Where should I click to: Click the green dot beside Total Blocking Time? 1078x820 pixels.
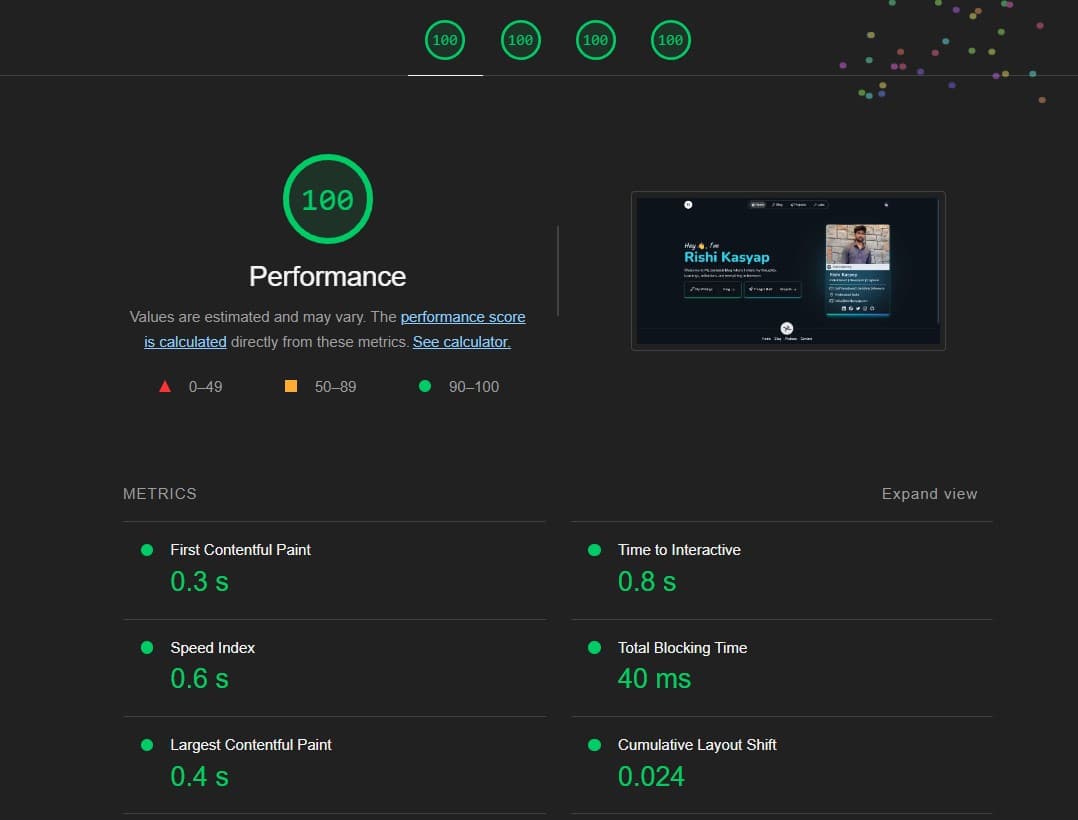point(595,648)
